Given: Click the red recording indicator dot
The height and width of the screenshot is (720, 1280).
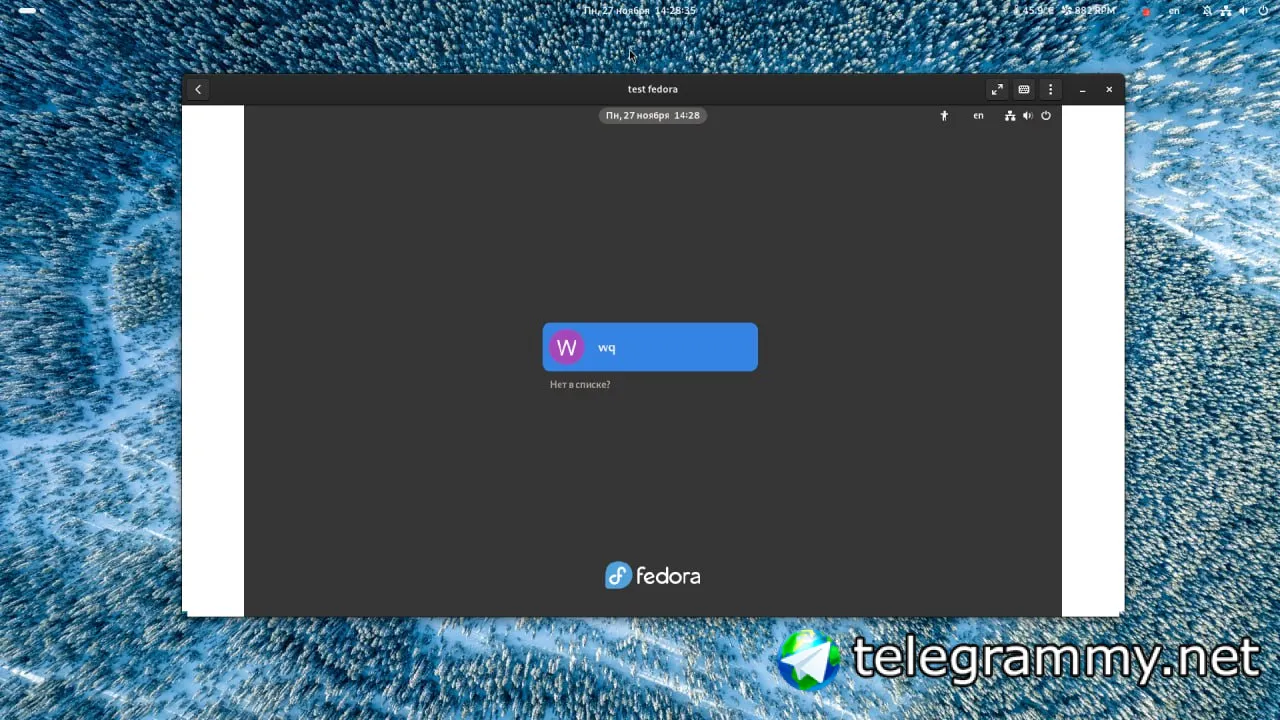Looking at the screenshot, I should 1146,11.
